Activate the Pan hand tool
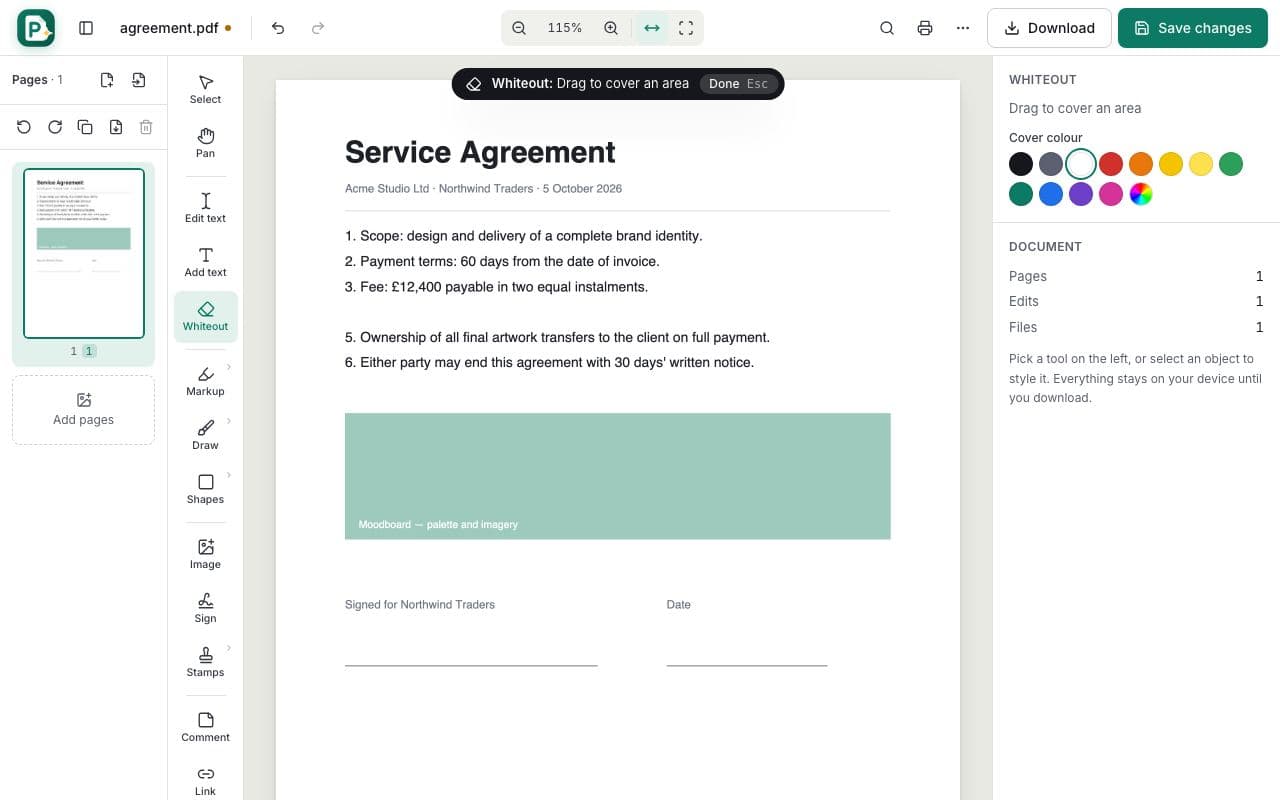The height and width of the screenshot is (800, 1280). point(205,143)
